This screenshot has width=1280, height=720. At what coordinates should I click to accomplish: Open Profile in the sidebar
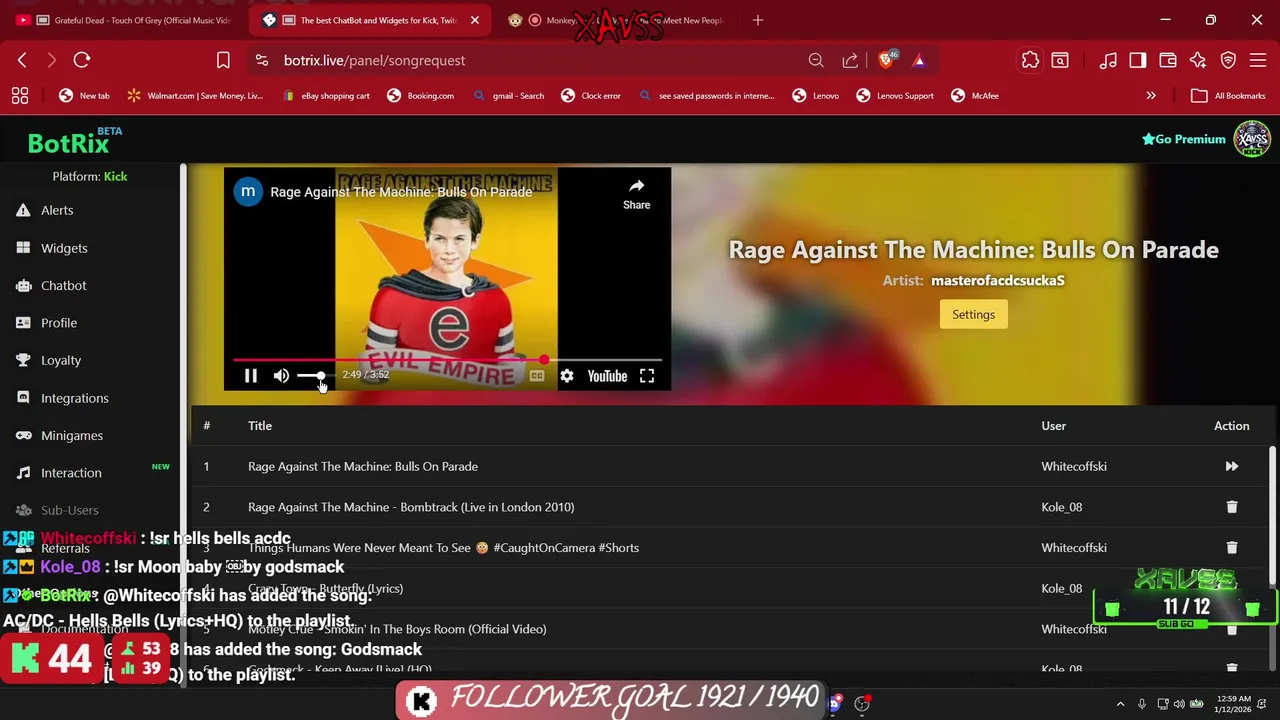(59, 323)
